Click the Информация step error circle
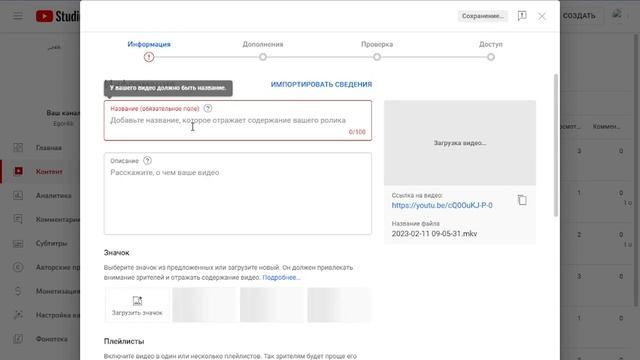This screenshot has width=640, height=360. click(x=149, y=57)
